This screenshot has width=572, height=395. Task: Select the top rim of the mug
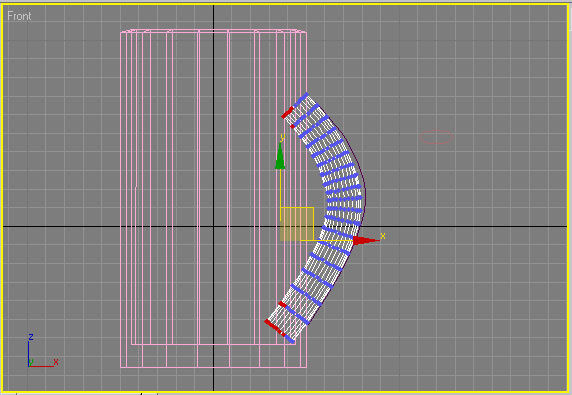[x=213, y=31]
